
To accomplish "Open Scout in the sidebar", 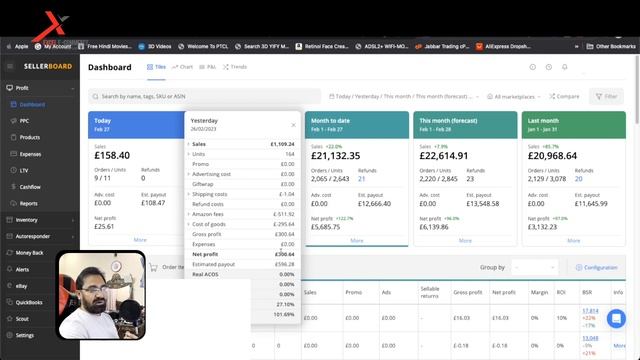I will click(x=18, y=319).
